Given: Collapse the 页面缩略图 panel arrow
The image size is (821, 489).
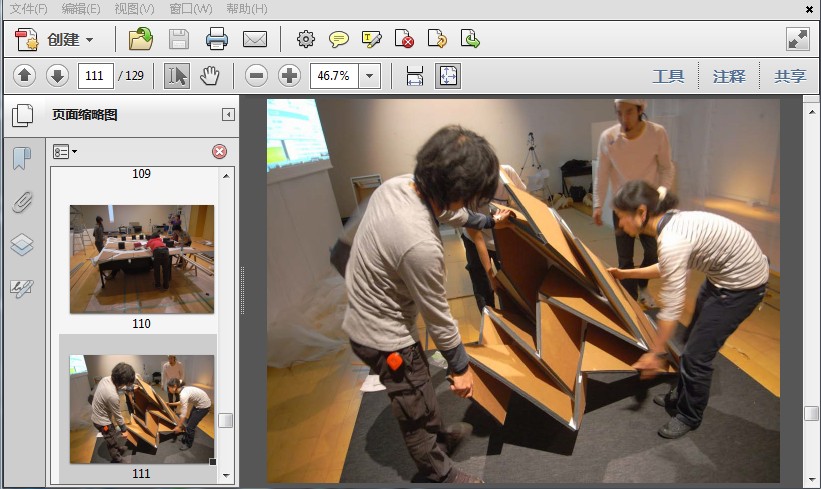Looking at the screenshot, I should pyautogui.click(x=228, y=115).
